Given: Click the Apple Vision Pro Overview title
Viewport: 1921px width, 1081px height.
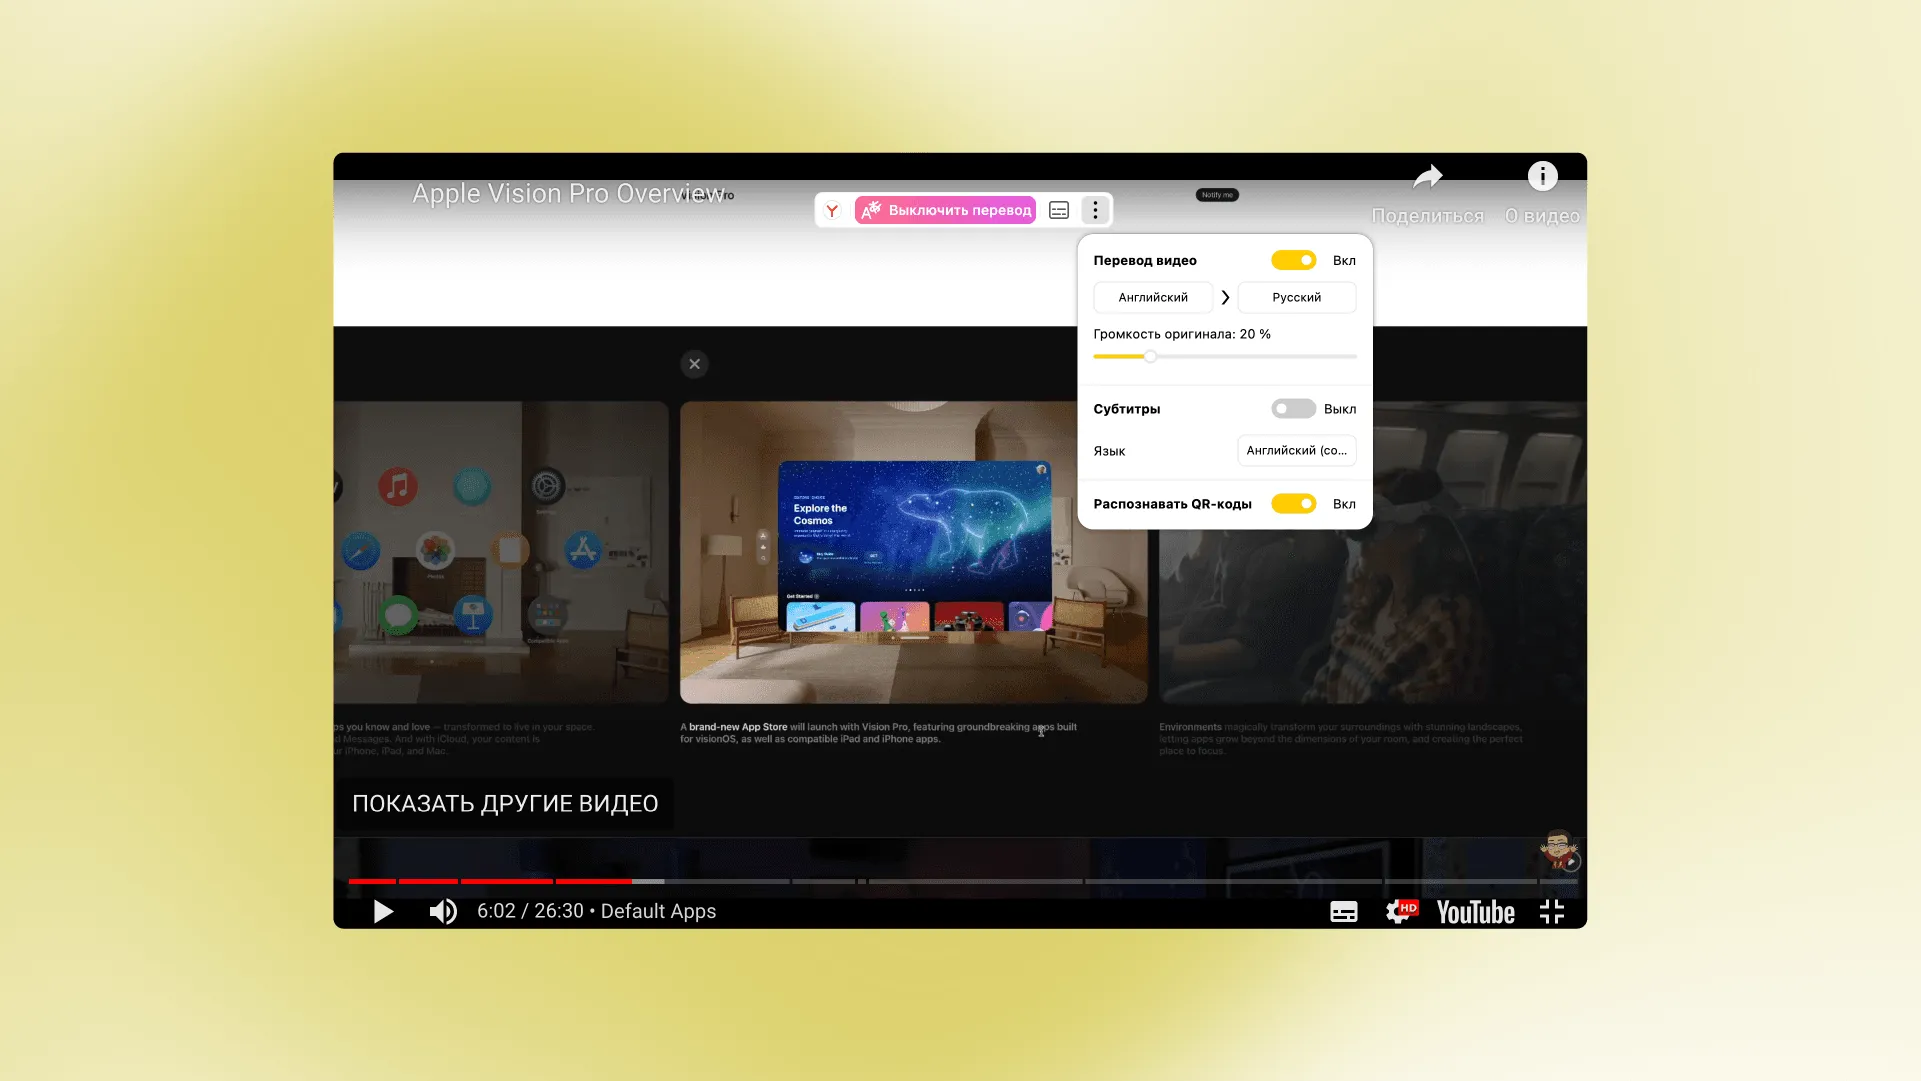Looking at the screenshot, I should pyautogui.click(x=568, y=193).
